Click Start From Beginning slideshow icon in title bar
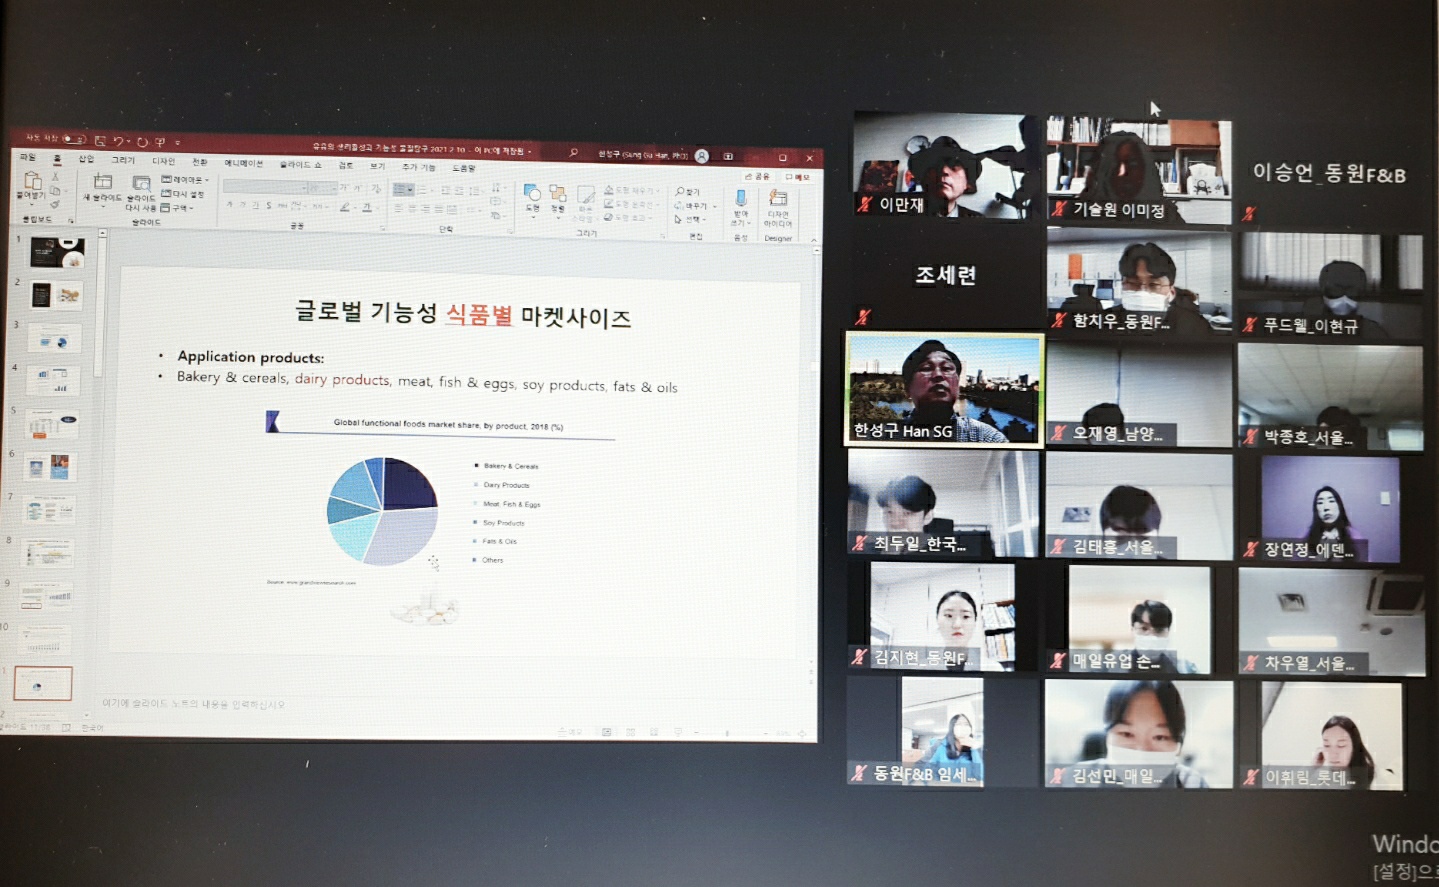 160,142
